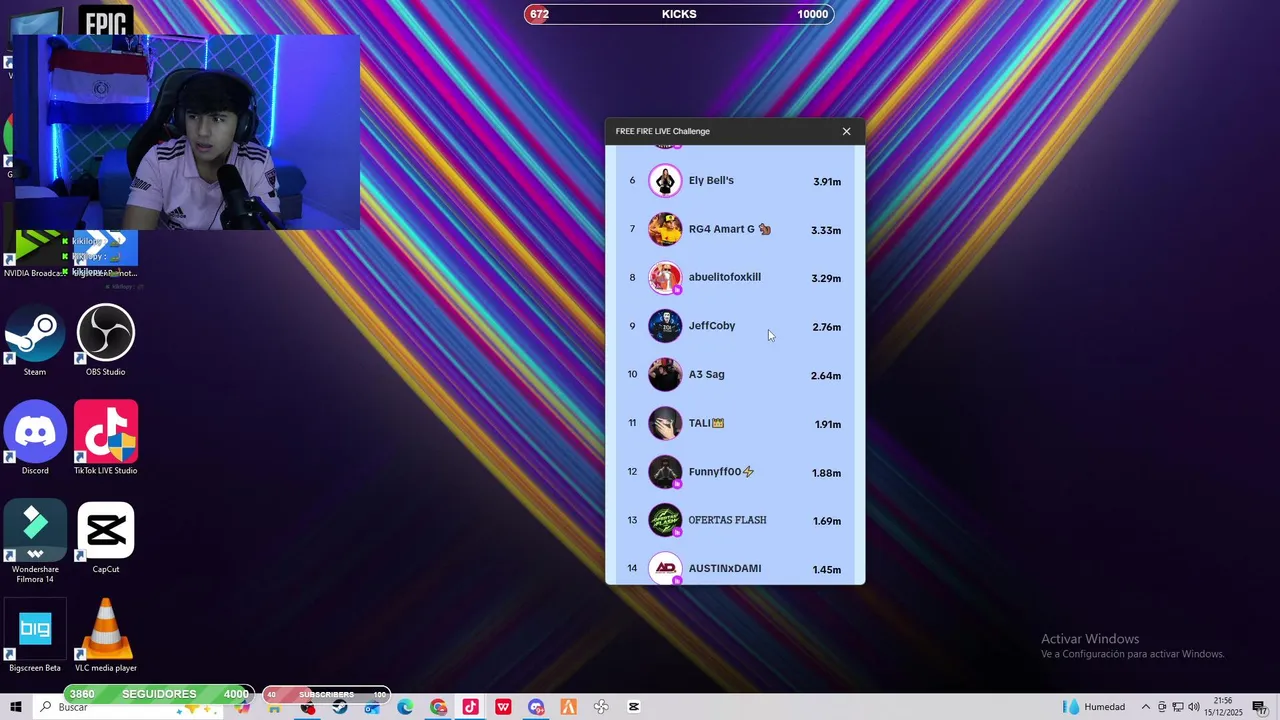Image resolution: width=1280 pixels, height=720 pixels.
Task: Click score "3.29m" for abuelitofoxkill
Action: click(x=826, y=279)
